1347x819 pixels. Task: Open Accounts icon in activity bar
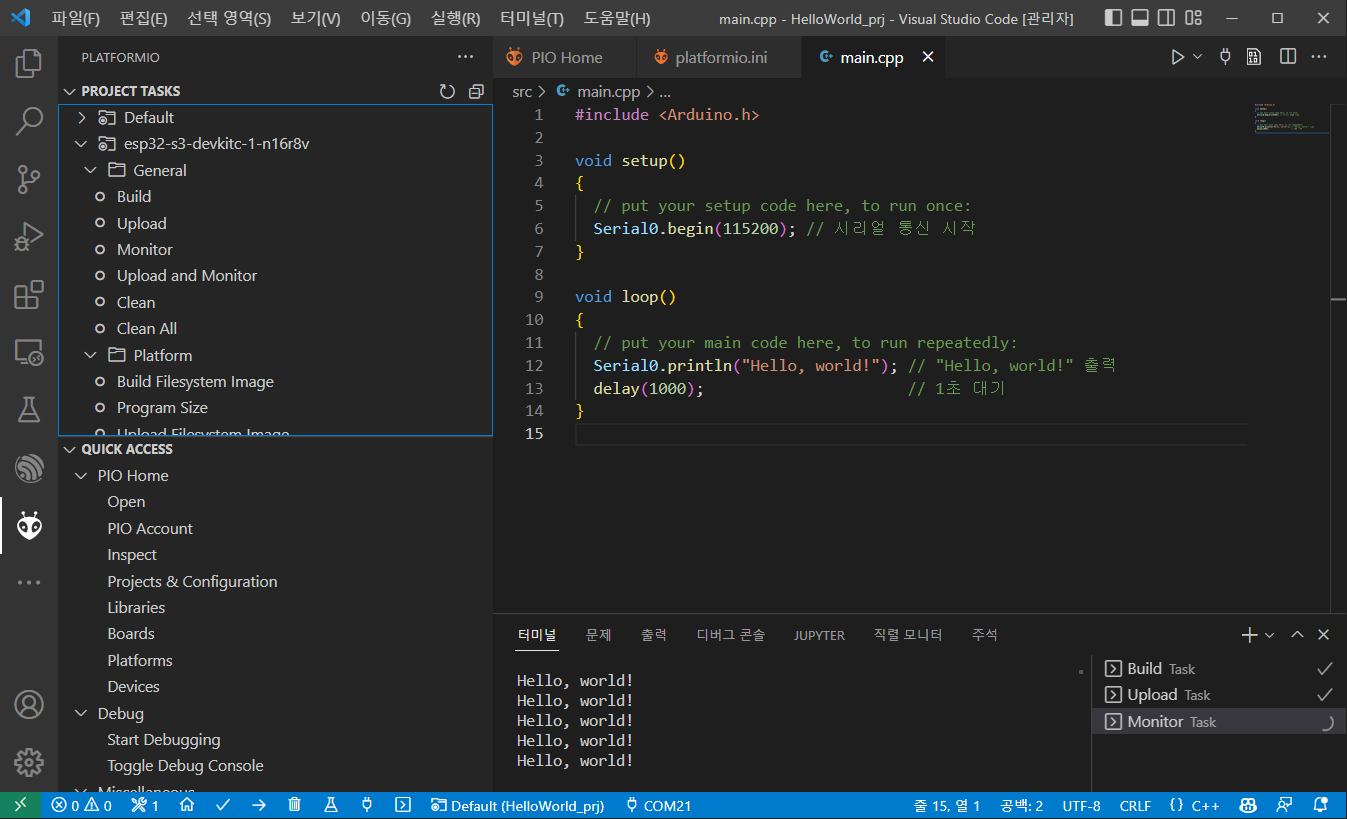point(29,704)
